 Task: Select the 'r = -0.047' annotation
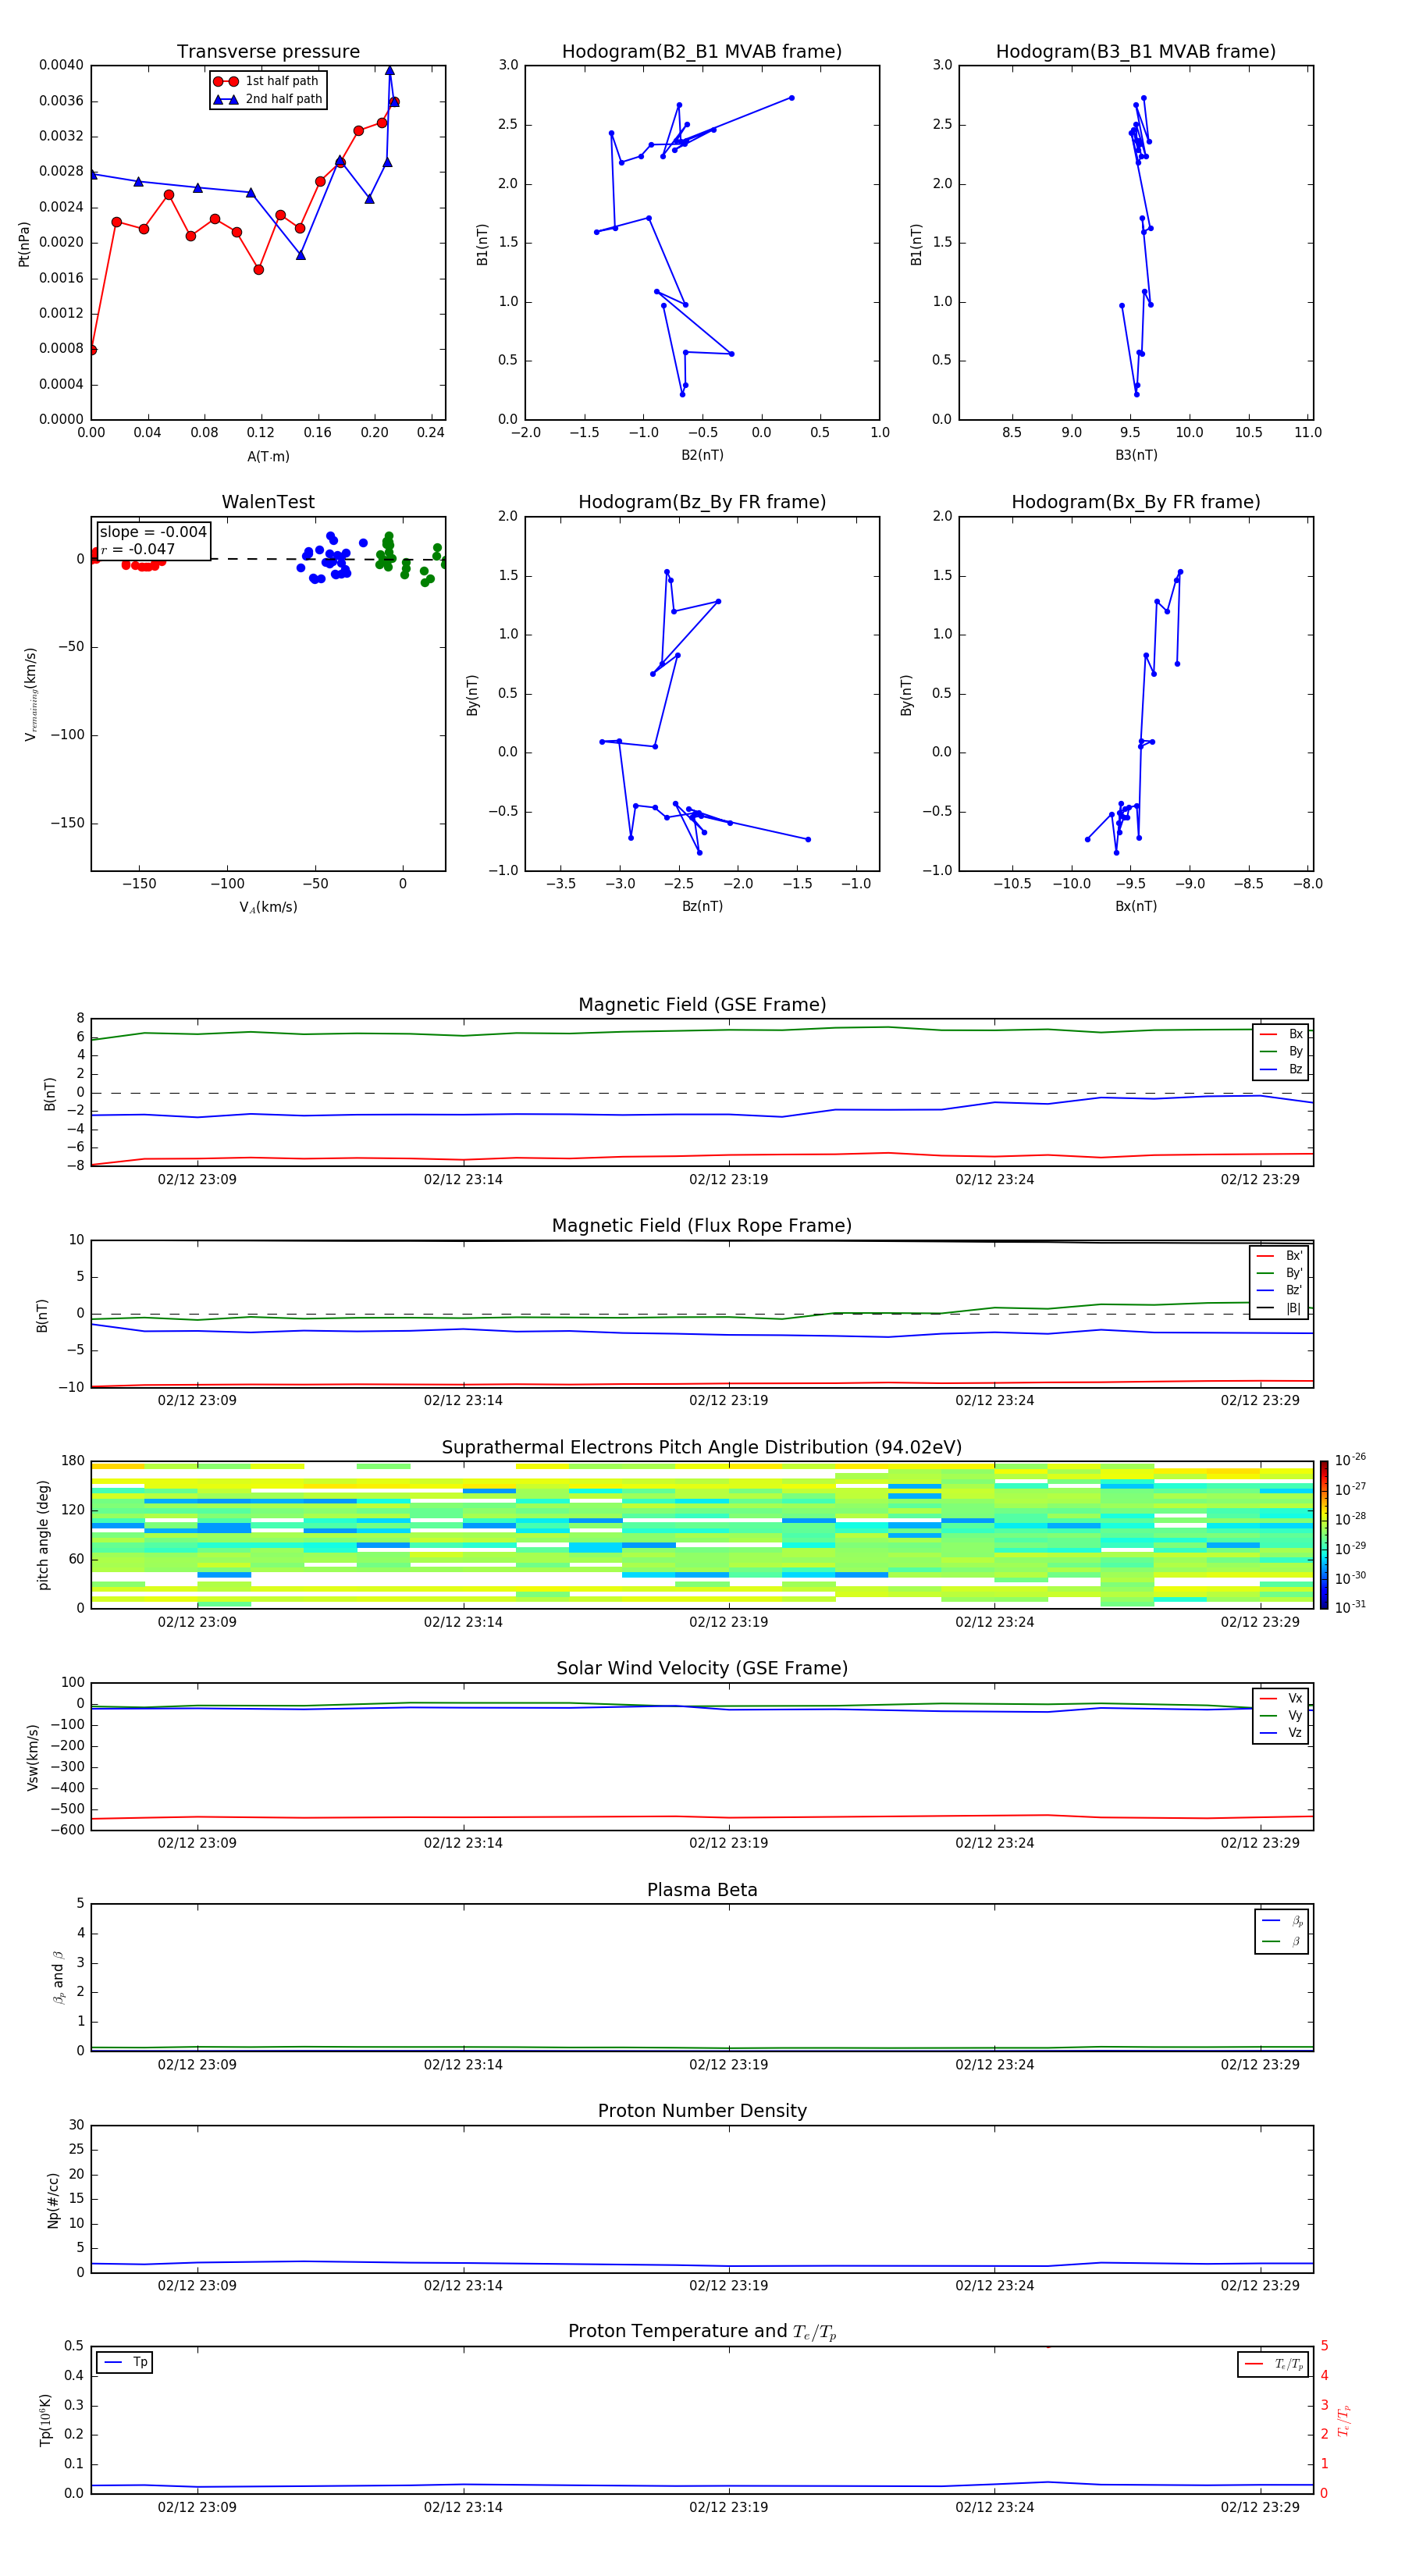[x=138, y=549]
